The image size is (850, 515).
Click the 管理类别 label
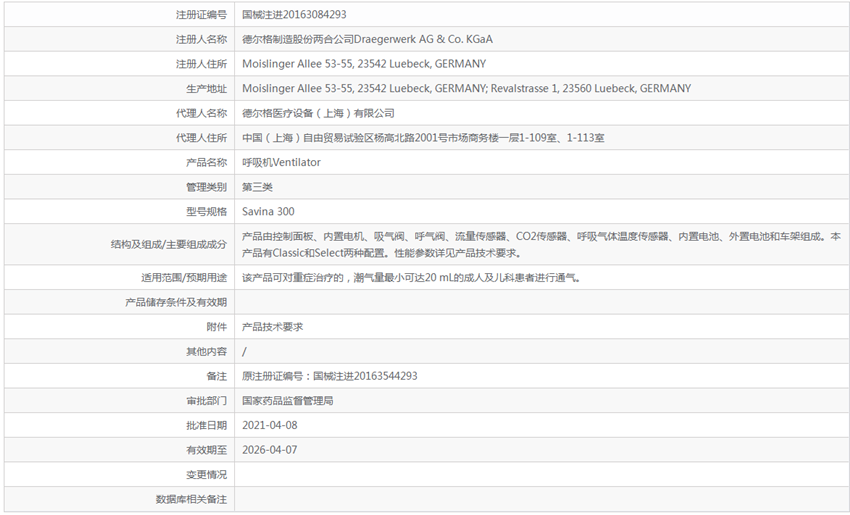tap(206, 188)
